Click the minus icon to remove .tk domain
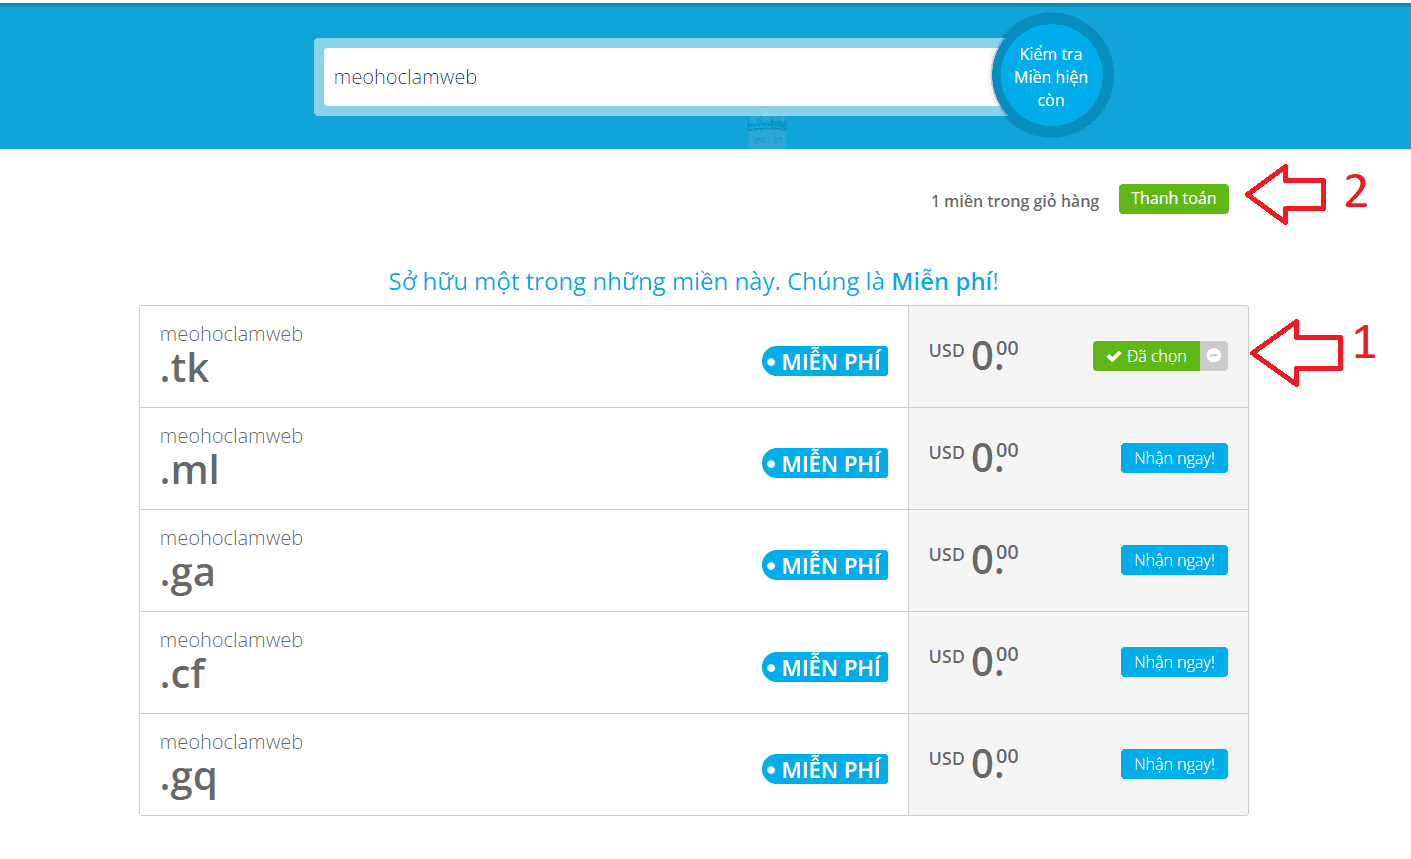The height and width of the screenshot is (859, 1411). pos(1213,356)
